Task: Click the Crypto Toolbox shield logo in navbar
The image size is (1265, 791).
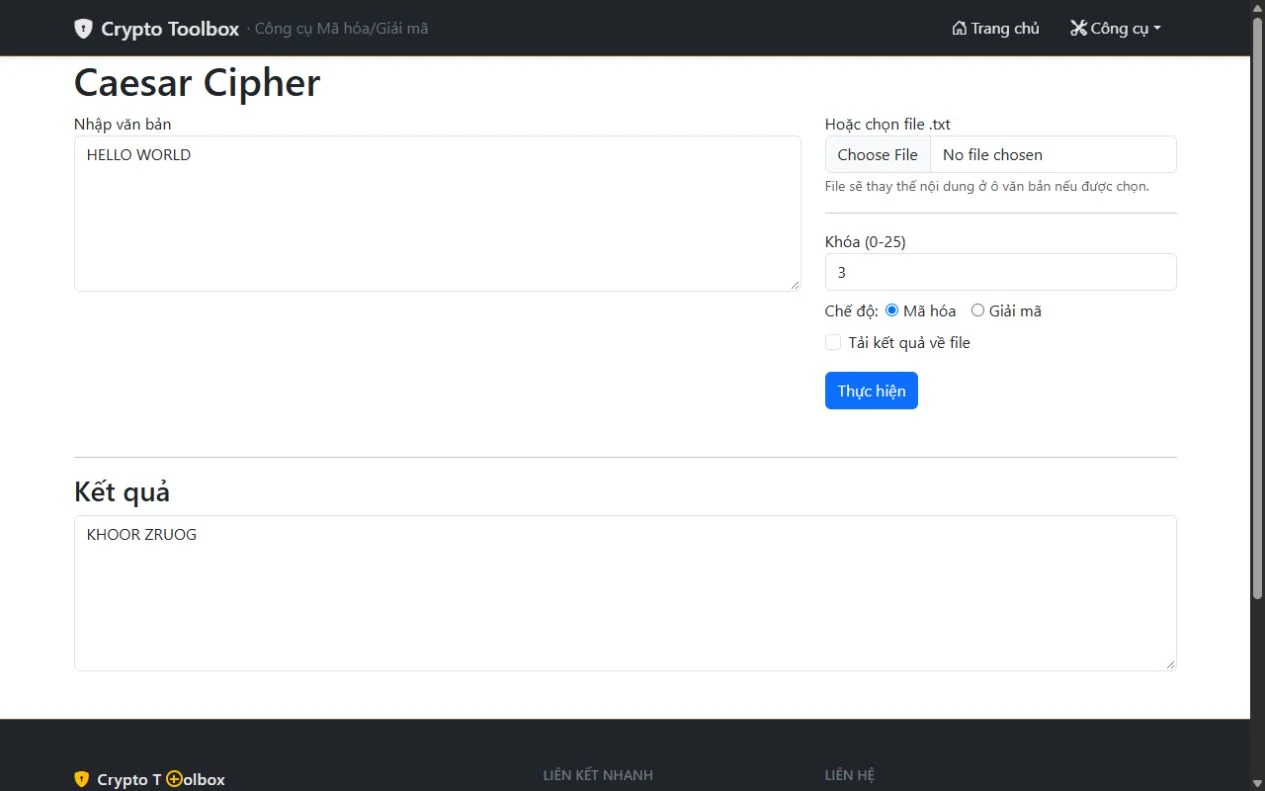Action: click(83, 28)
